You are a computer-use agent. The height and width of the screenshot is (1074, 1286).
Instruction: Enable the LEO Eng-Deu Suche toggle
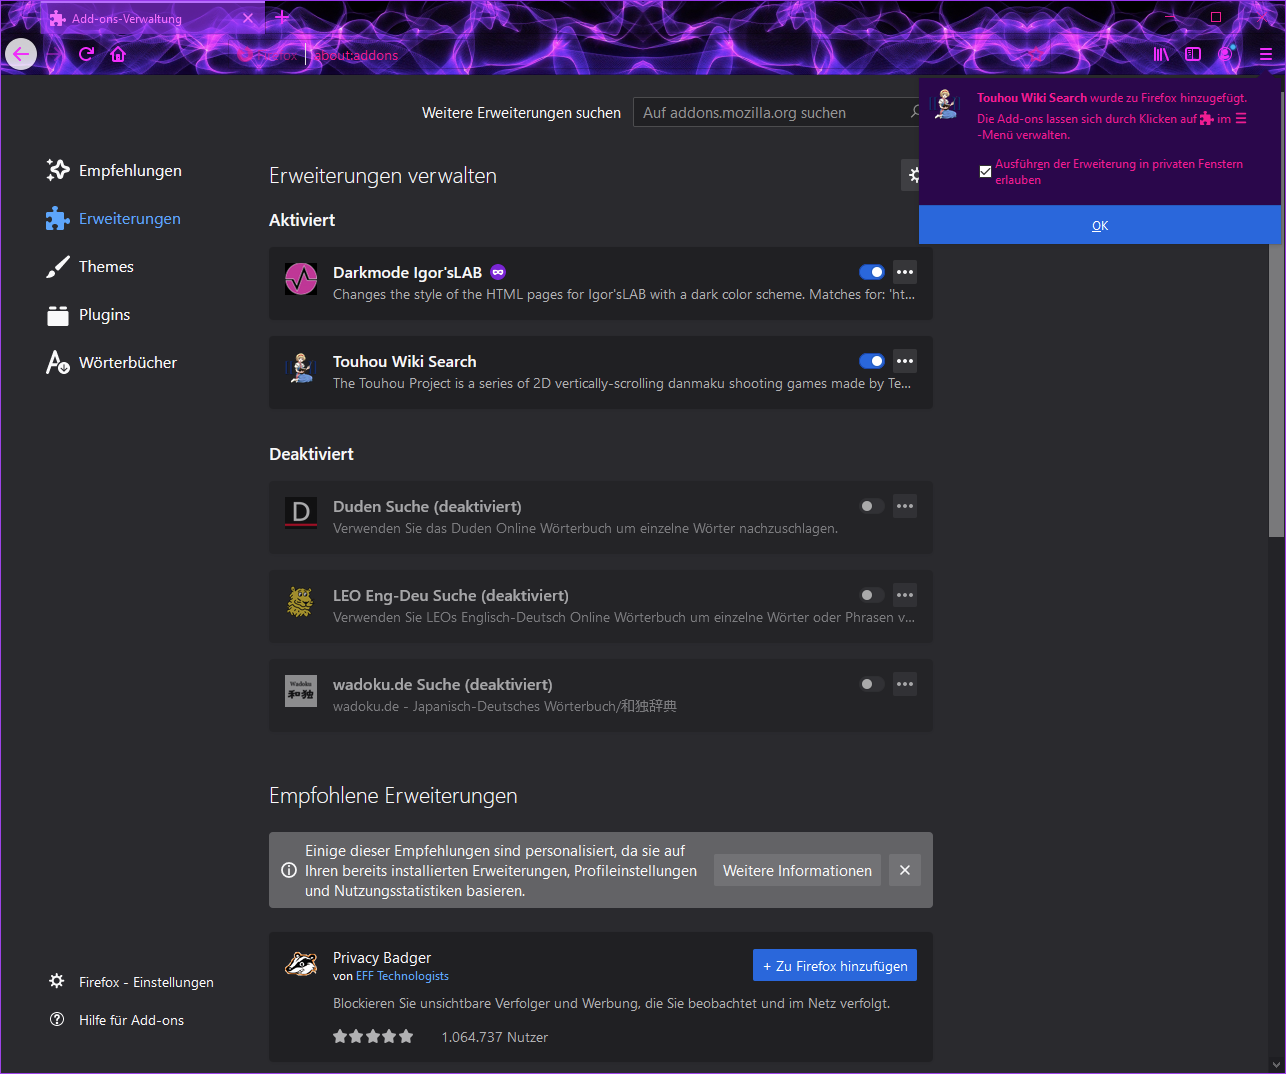coord(872,595)
